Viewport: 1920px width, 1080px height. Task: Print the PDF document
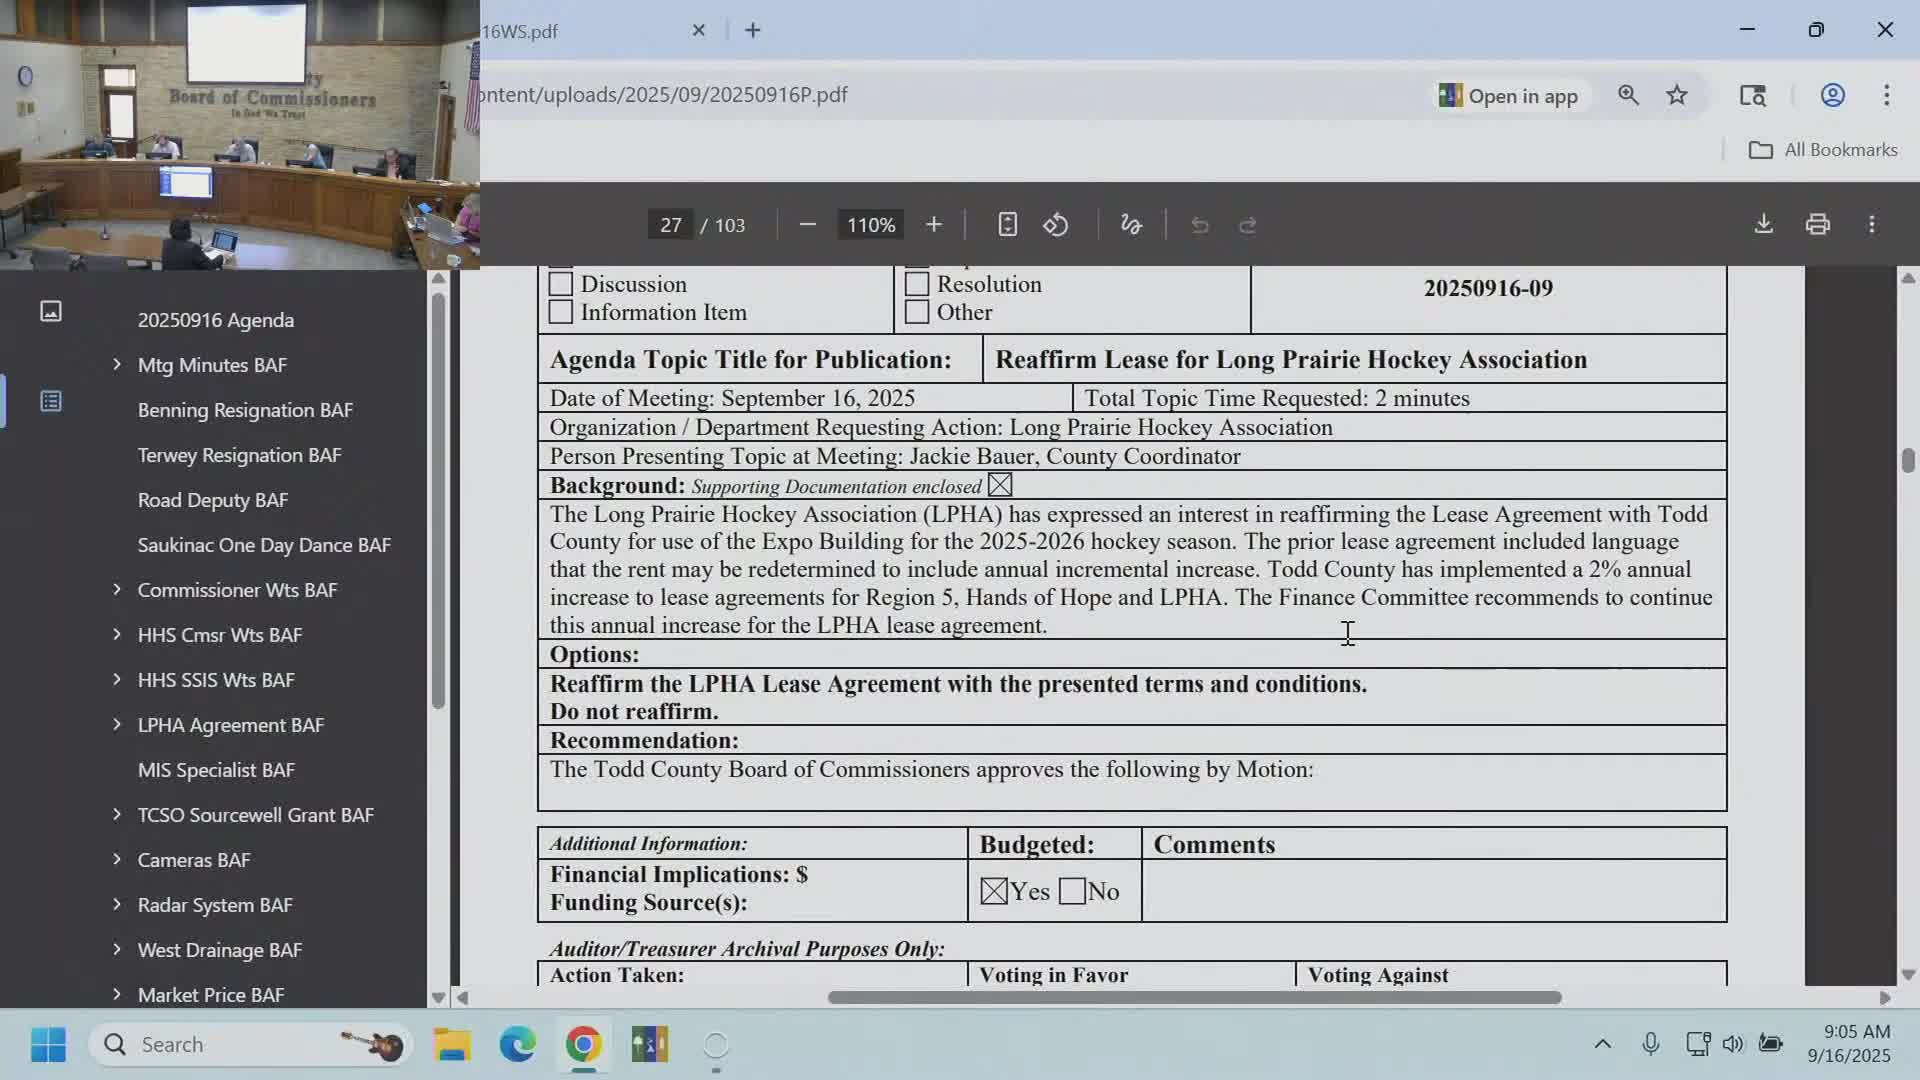[x=1817, y=224]
